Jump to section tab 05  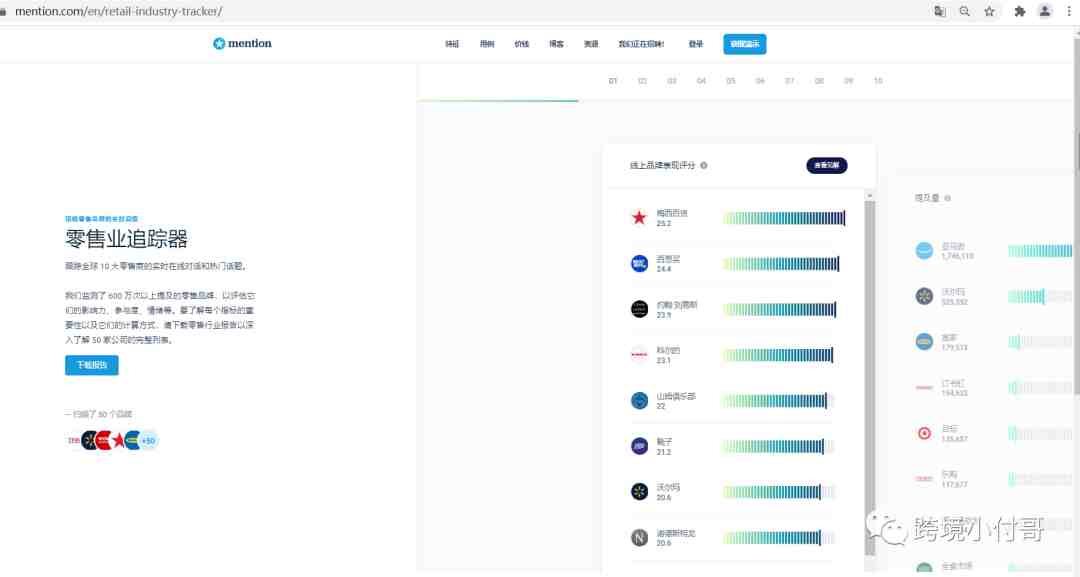click(x=731, y=81)
